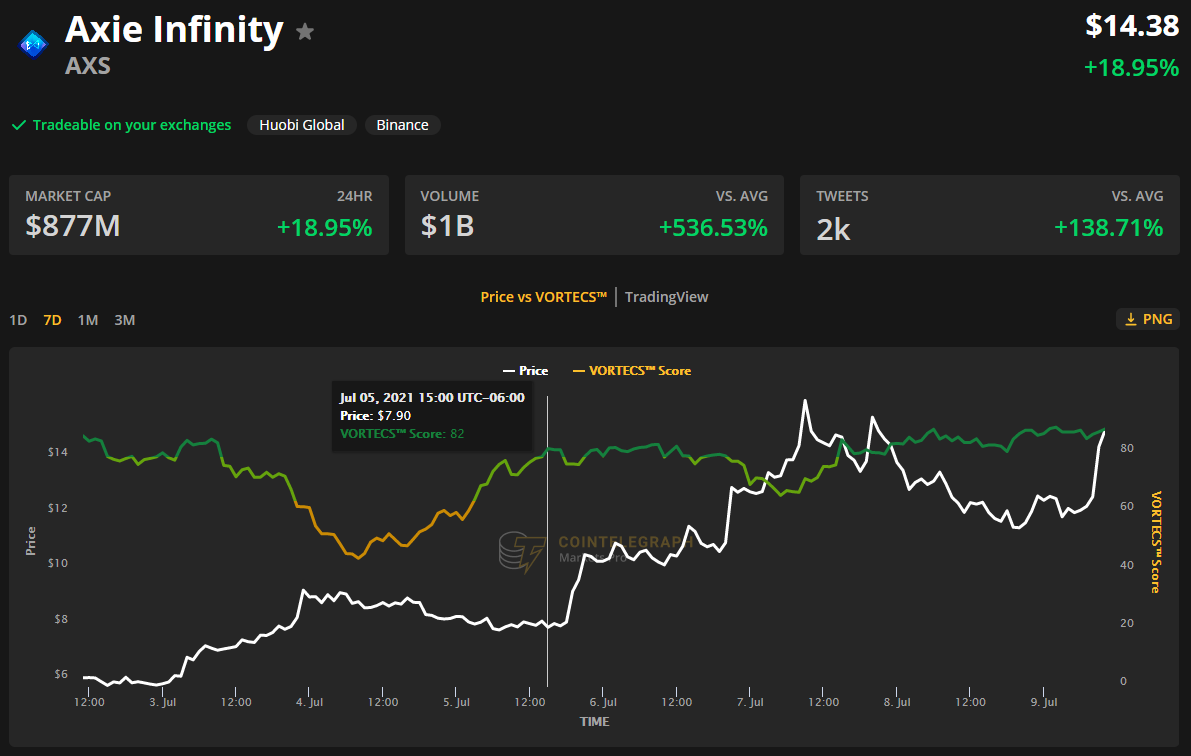Switch to the 1M time range
Viewport: 1191px width, 756px height.
tap(88, 320)
